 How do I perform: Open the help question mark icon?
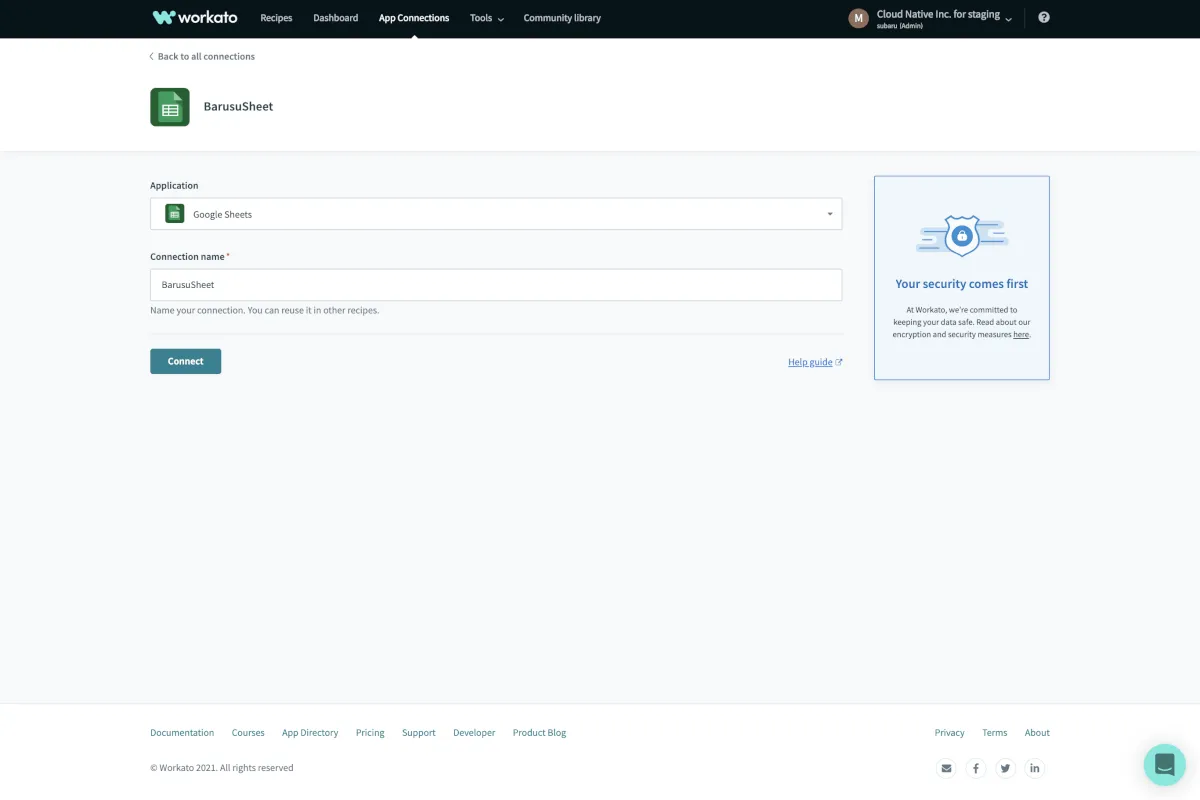tap(1044, 18)
